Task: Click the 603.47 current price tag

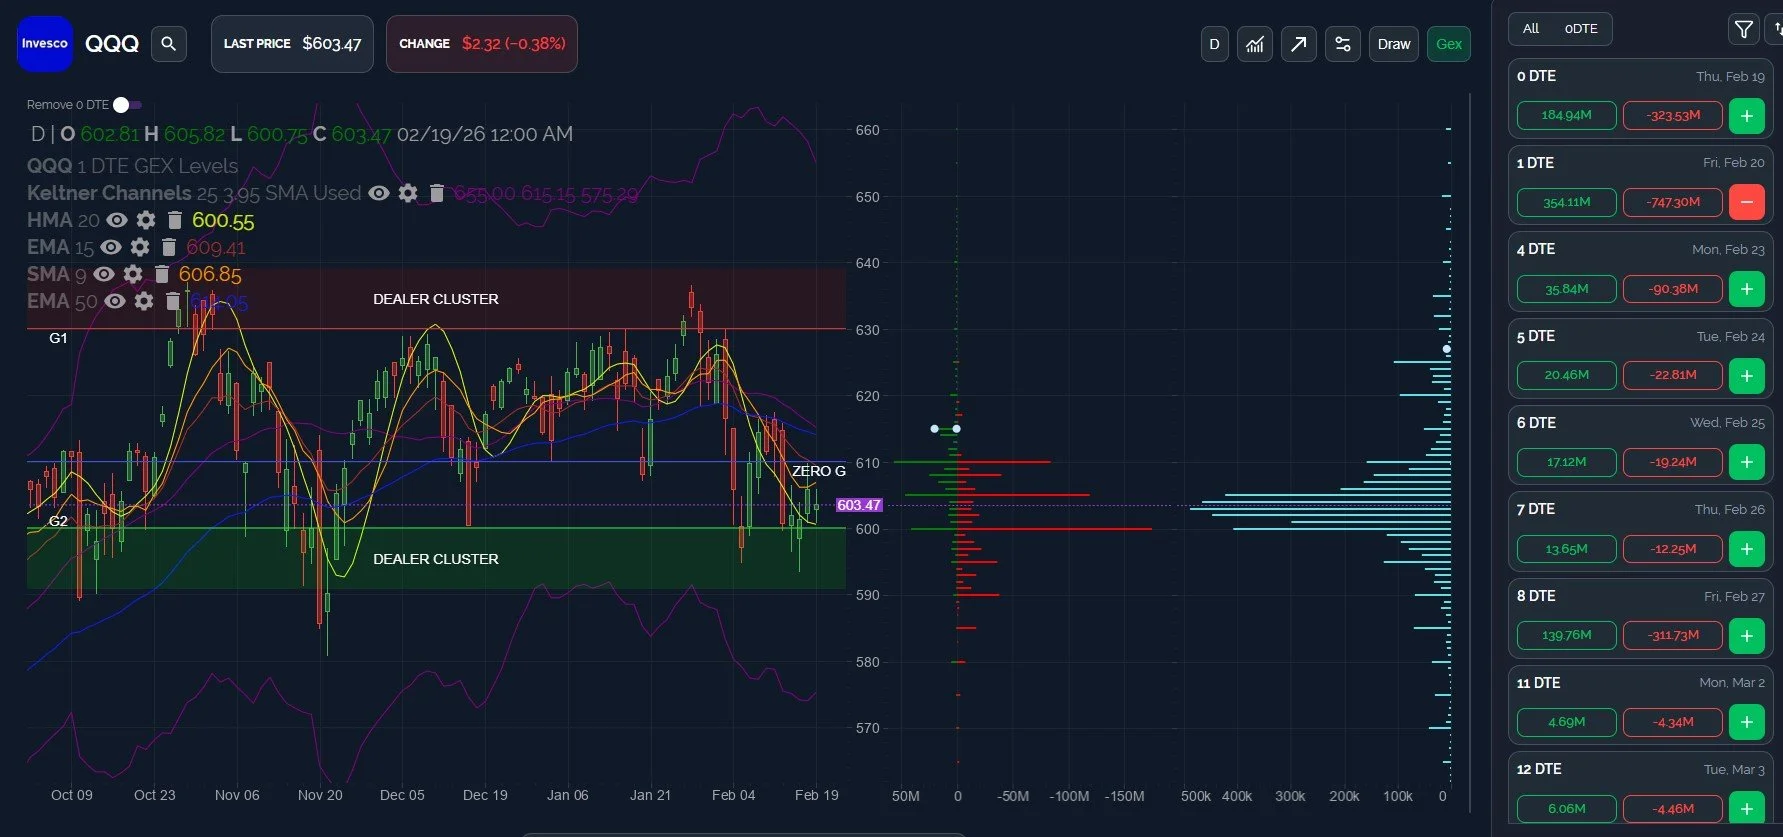Action: 859,505
